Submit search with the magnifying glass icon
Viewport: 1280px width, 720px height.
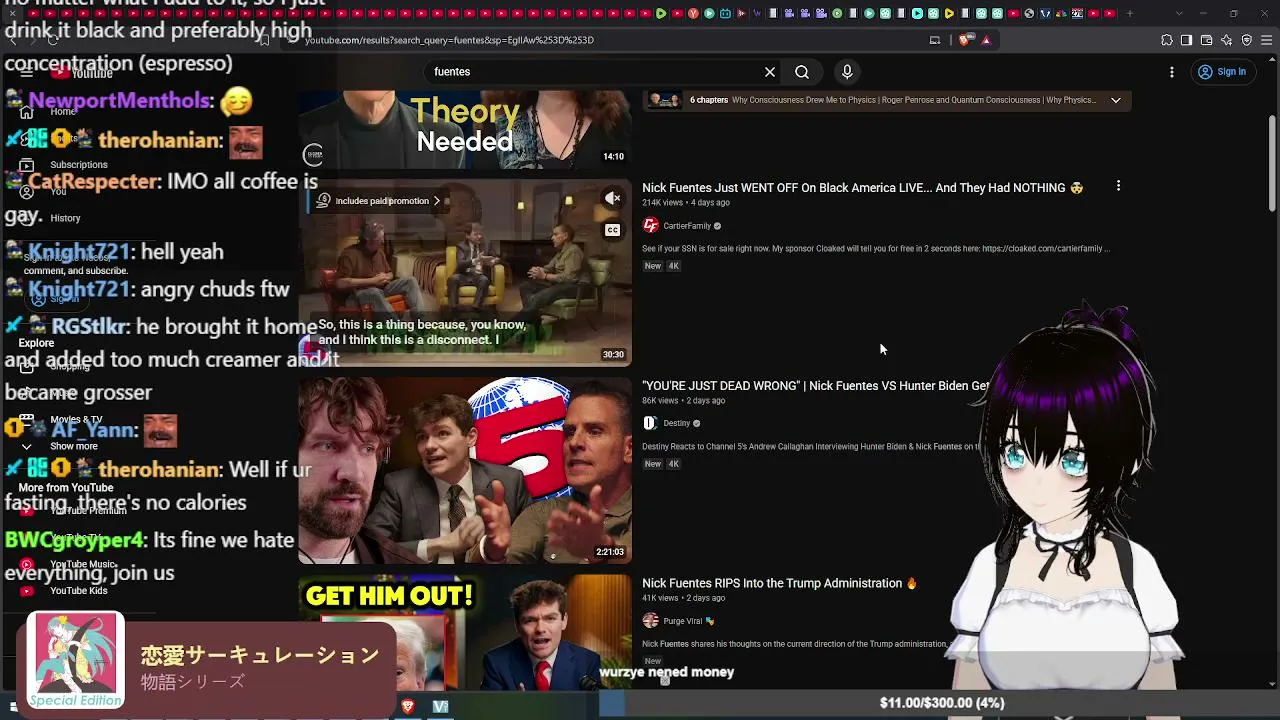pos(802,72)
